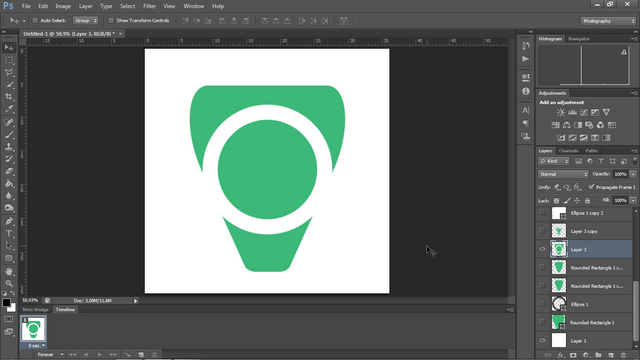The height and width of the screenshot is (360, 640).
Task: Select timeline frame 1 thumbnail
Action: pos(33,329)
